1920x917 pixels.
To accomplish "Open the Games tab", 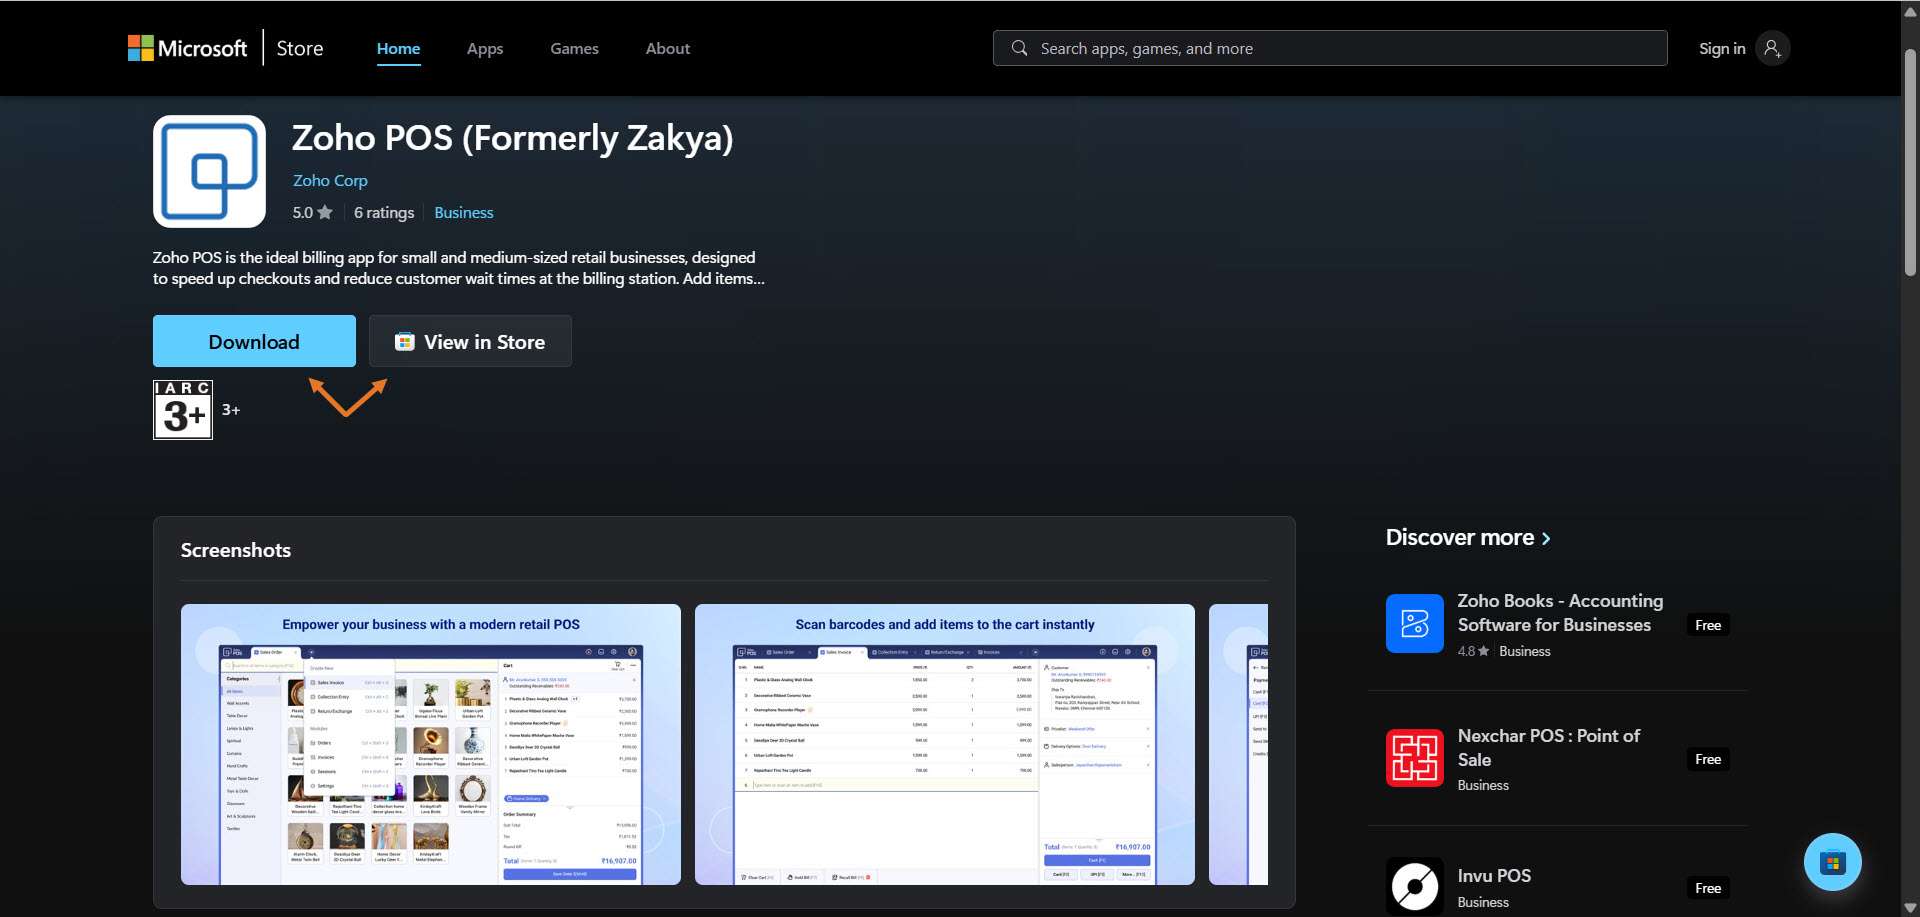I will coord(574,48).
